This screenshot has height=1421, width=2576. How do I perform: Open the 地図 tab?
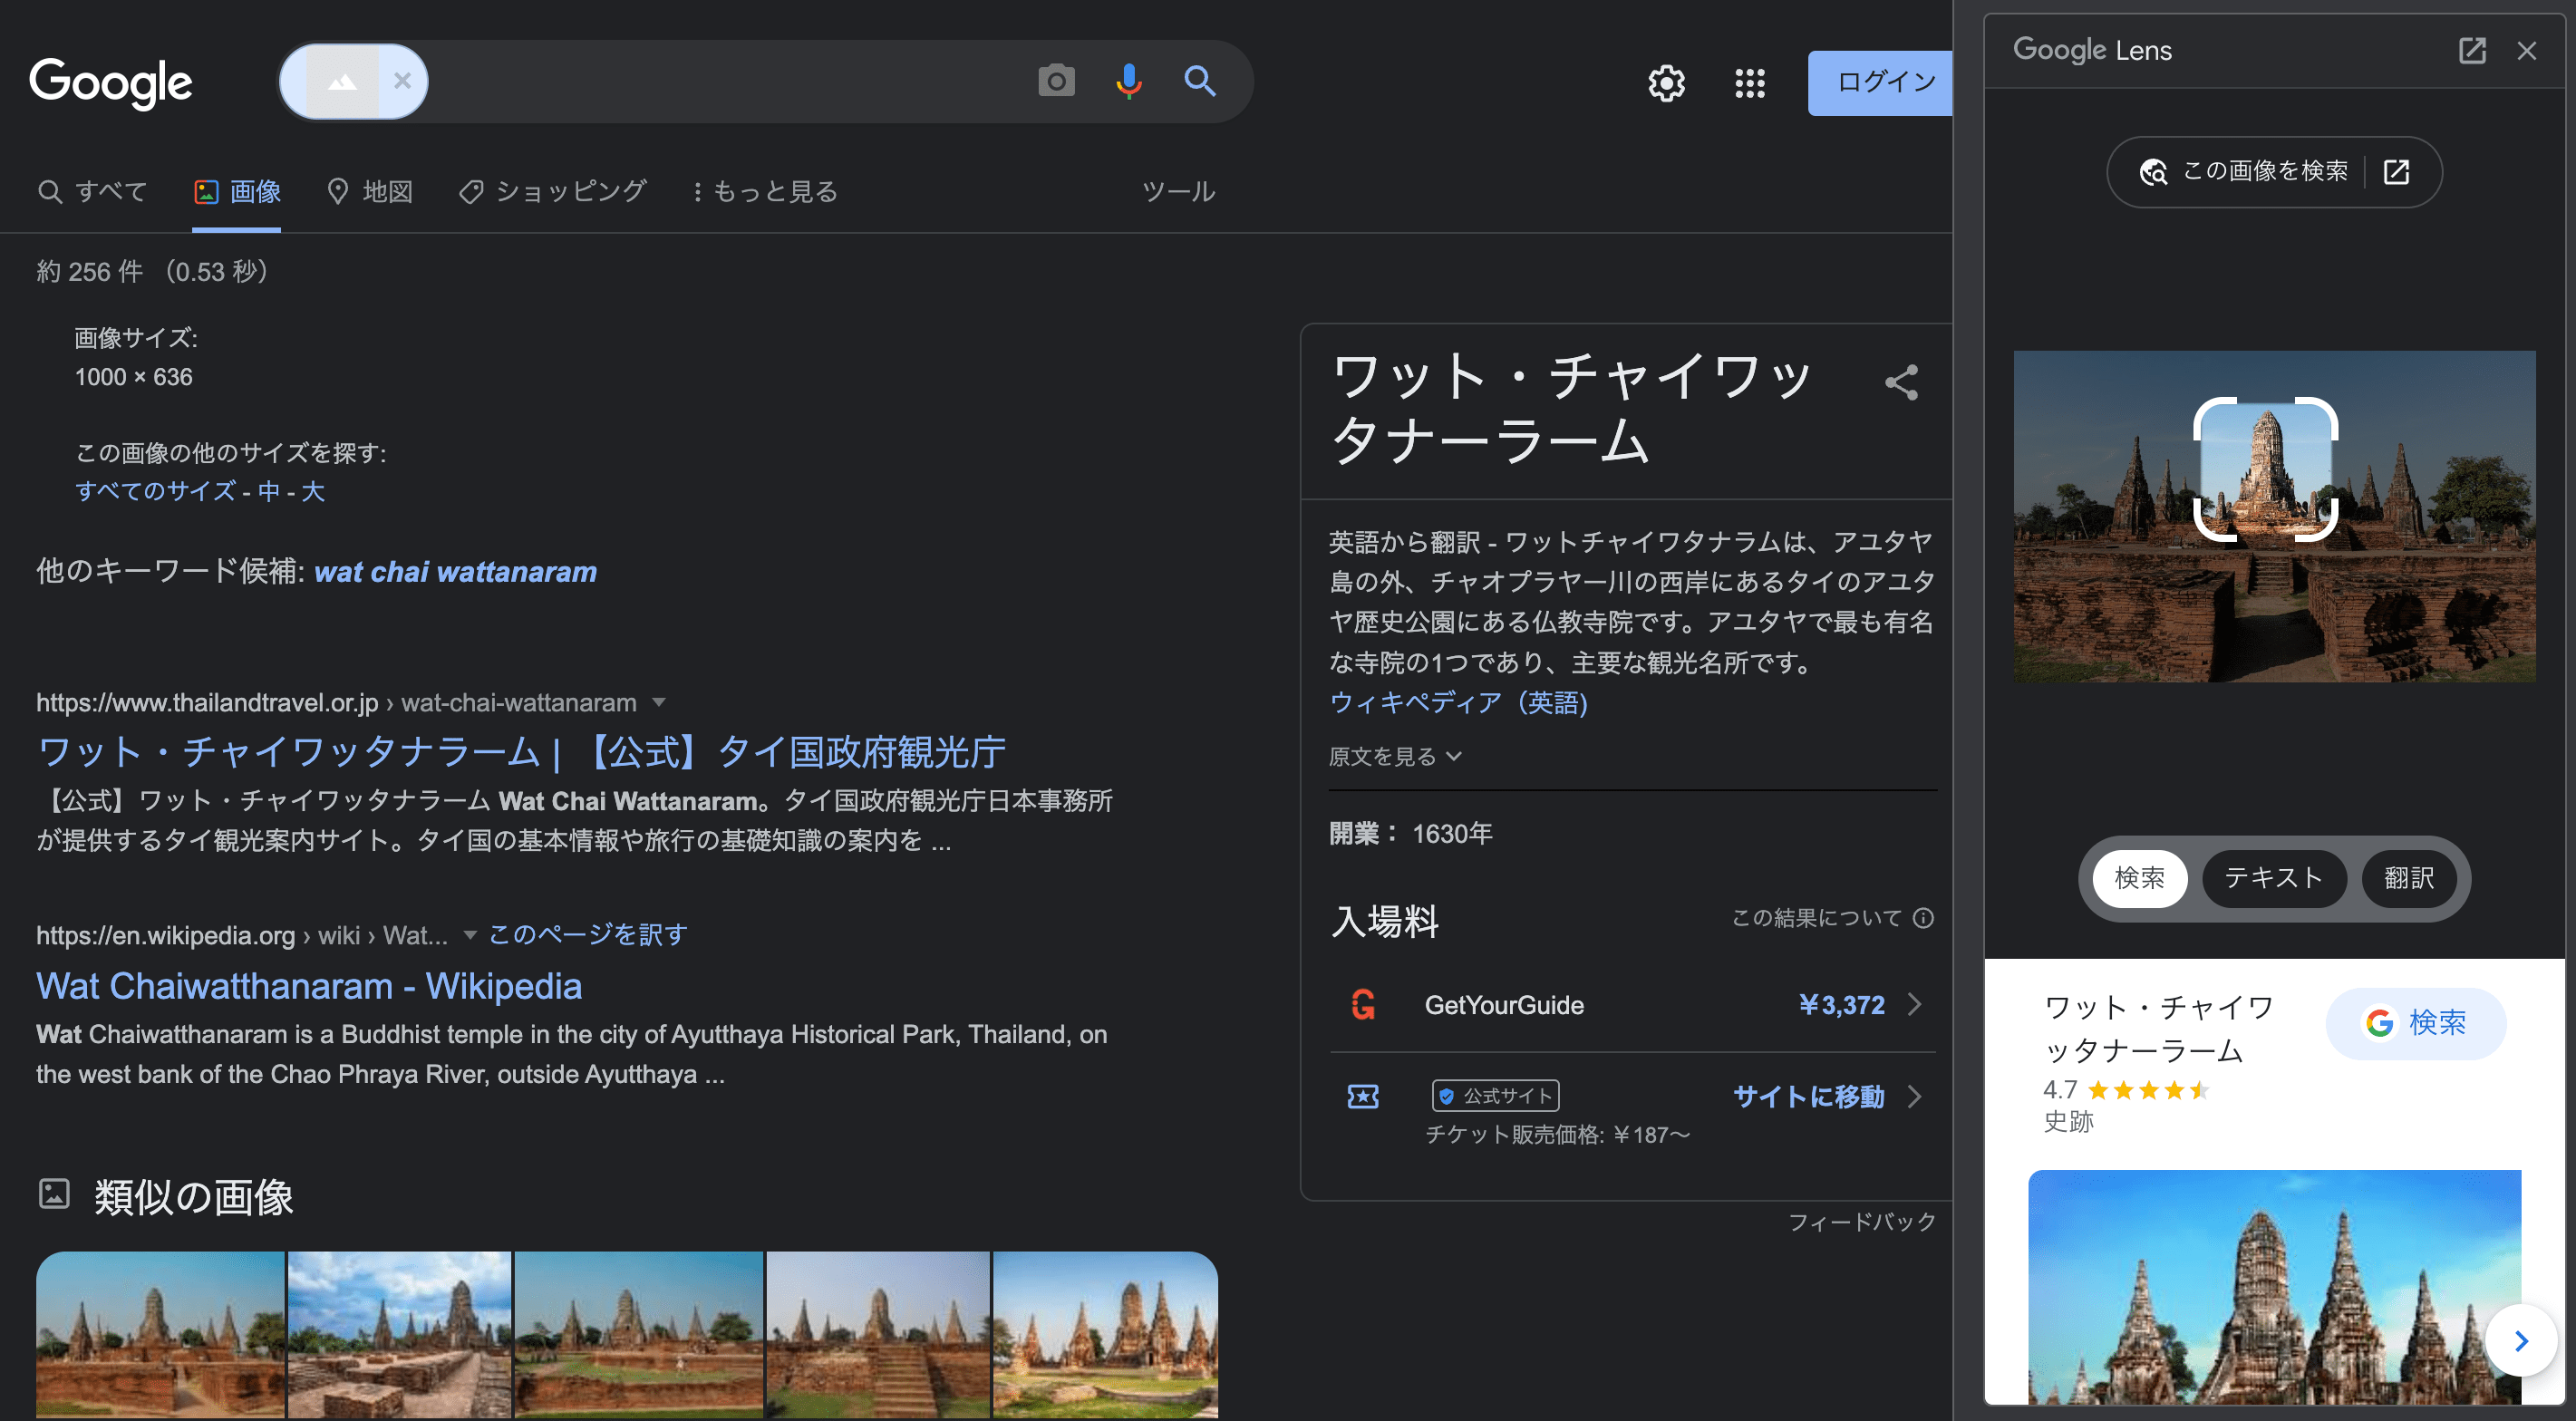(x=370, y=191)
